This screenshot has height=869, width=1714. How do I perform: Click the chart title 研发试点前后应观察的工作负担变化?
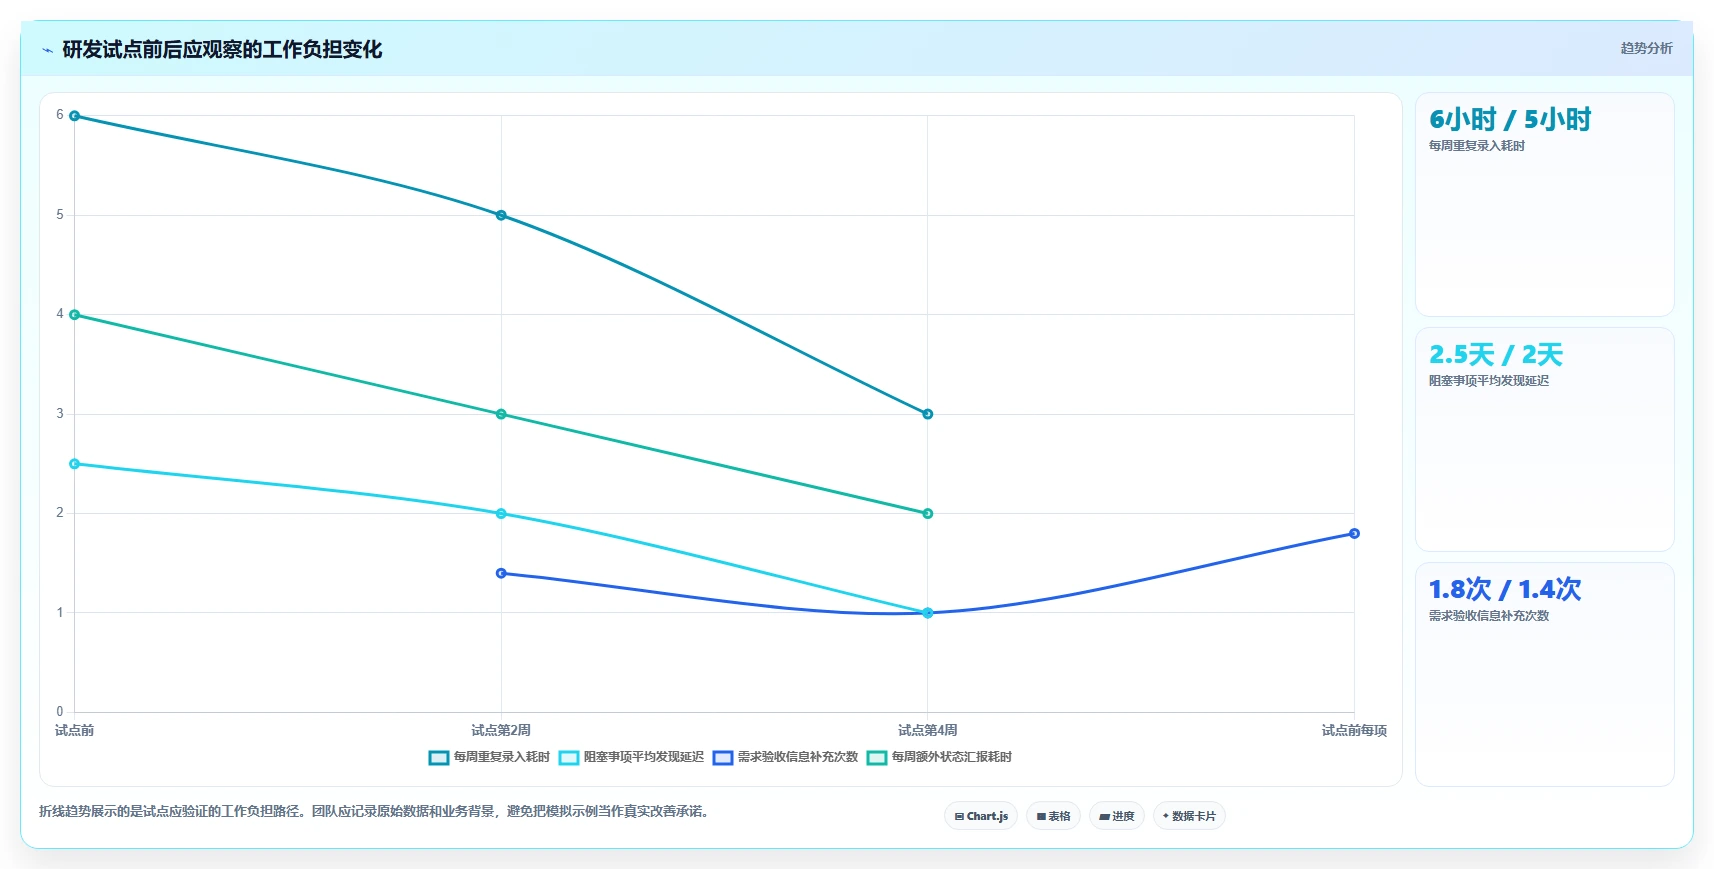click(x=222, y=49)
